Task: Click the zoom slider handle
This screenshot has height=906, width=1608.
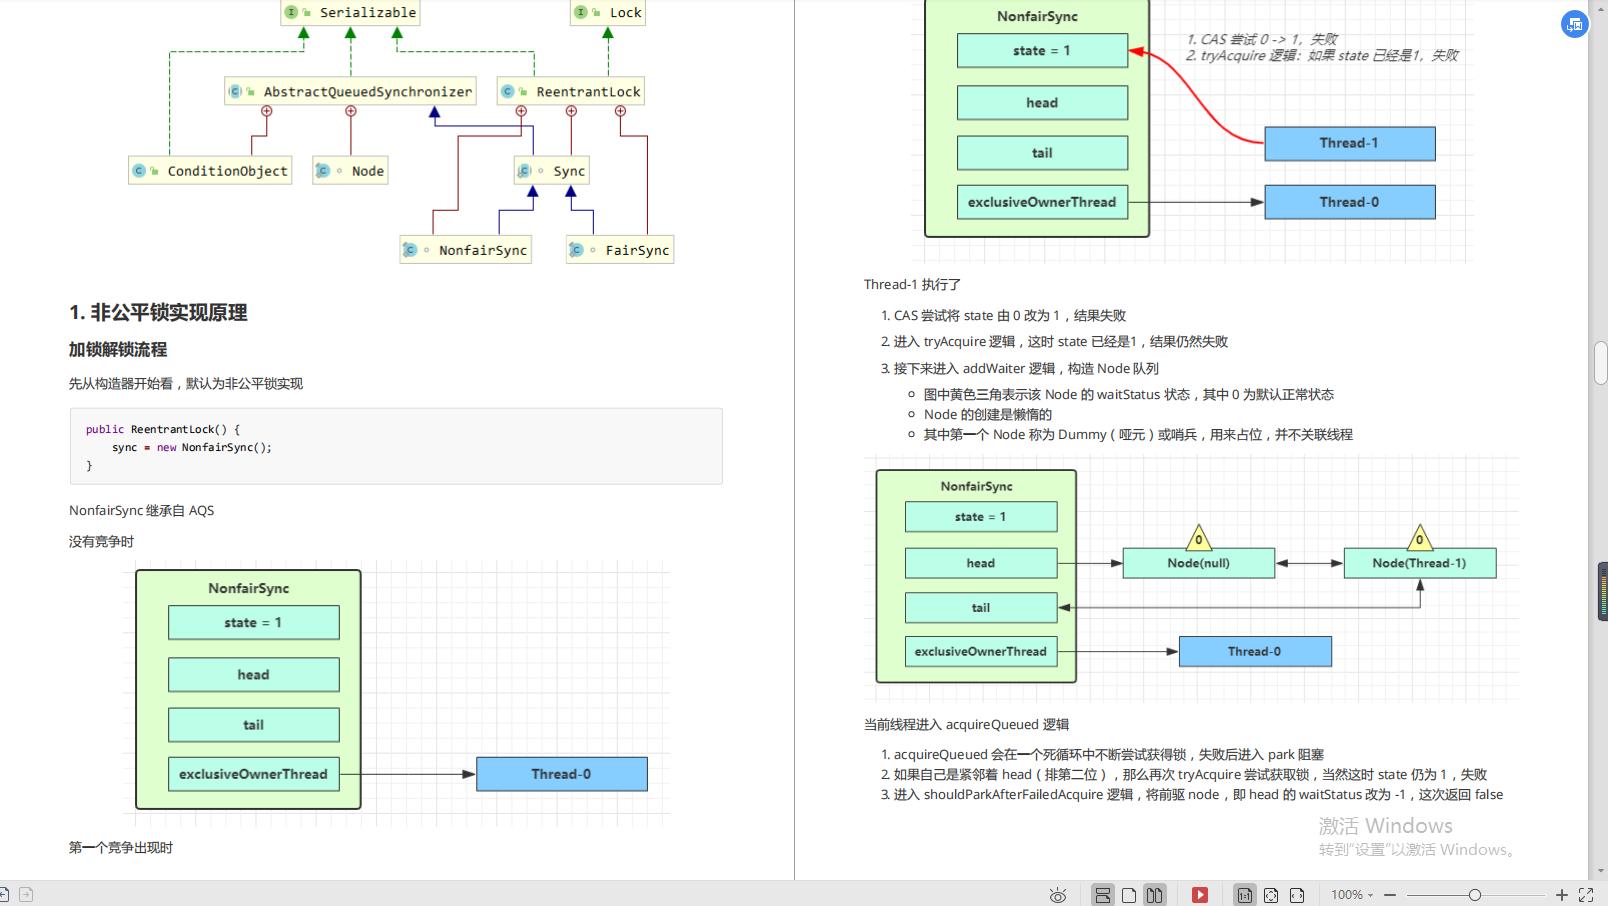Action: click(1476, 894)
